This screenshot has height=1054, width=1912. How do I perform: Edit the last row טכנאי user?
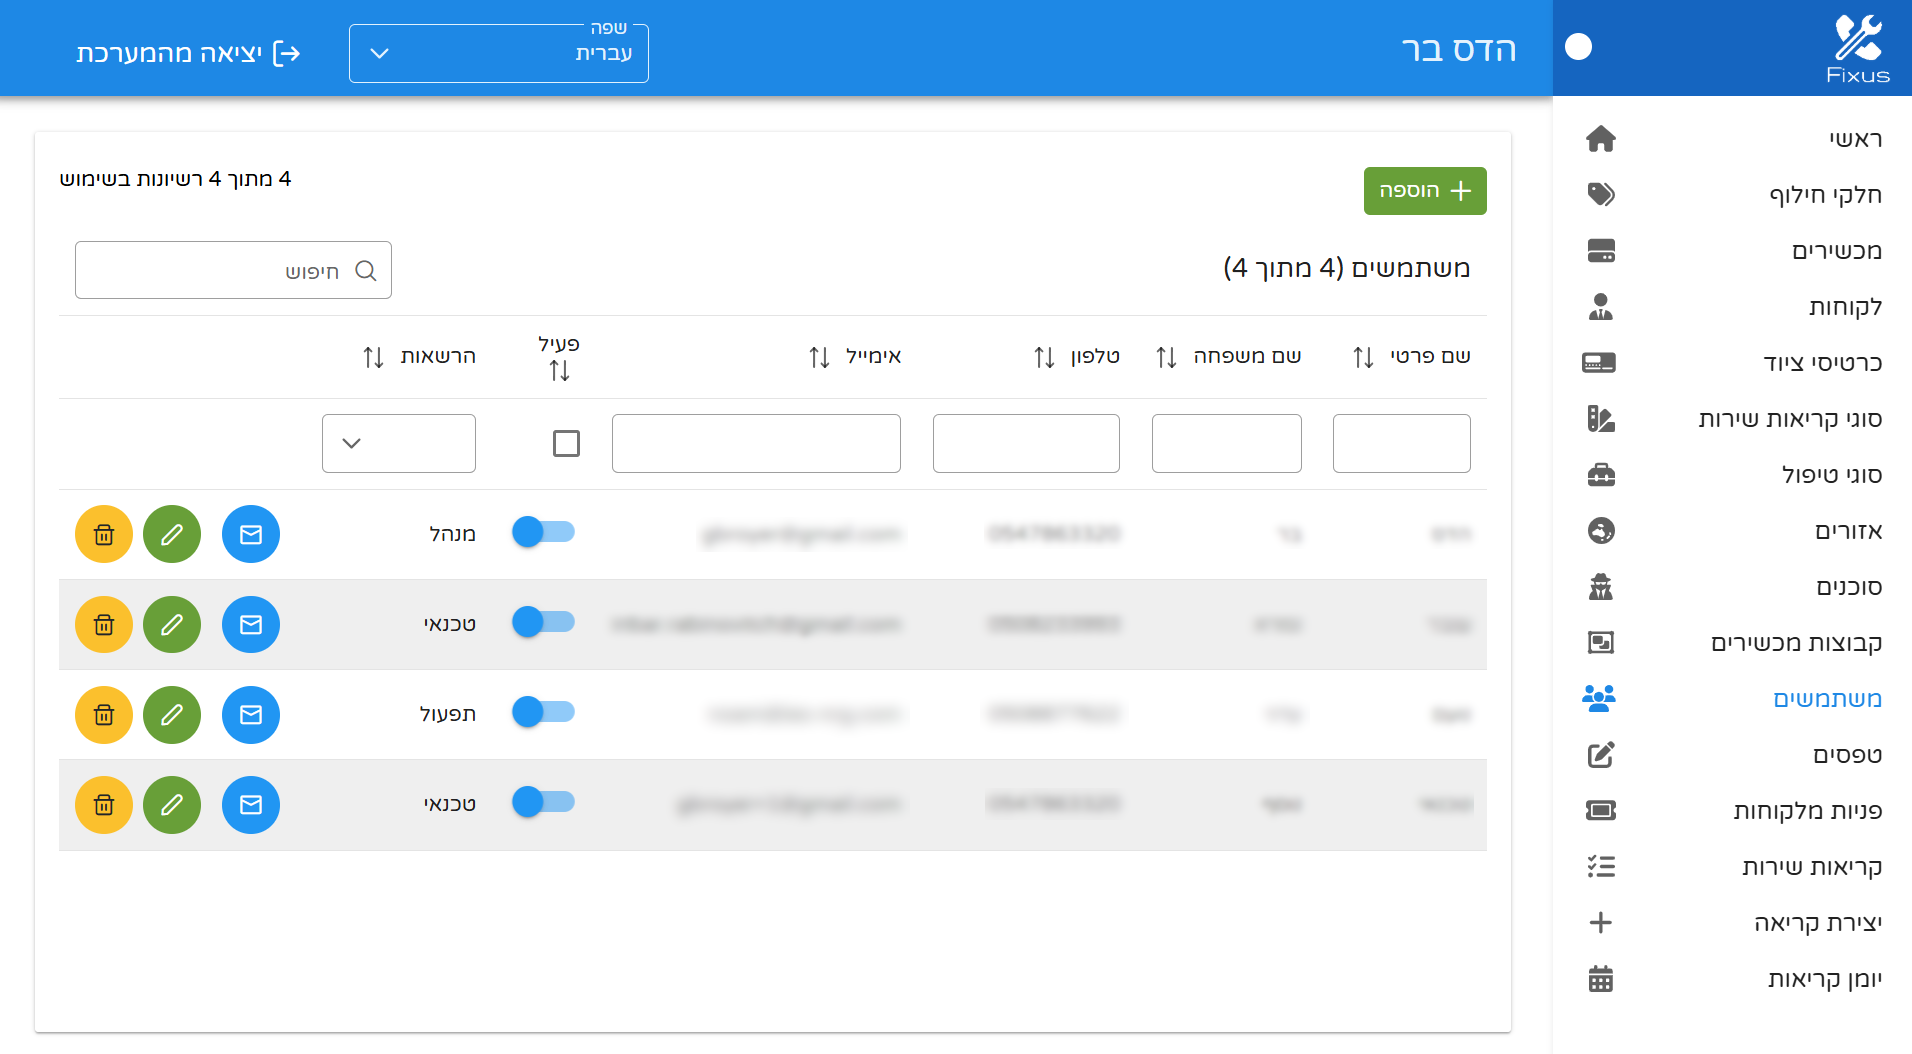172,804
